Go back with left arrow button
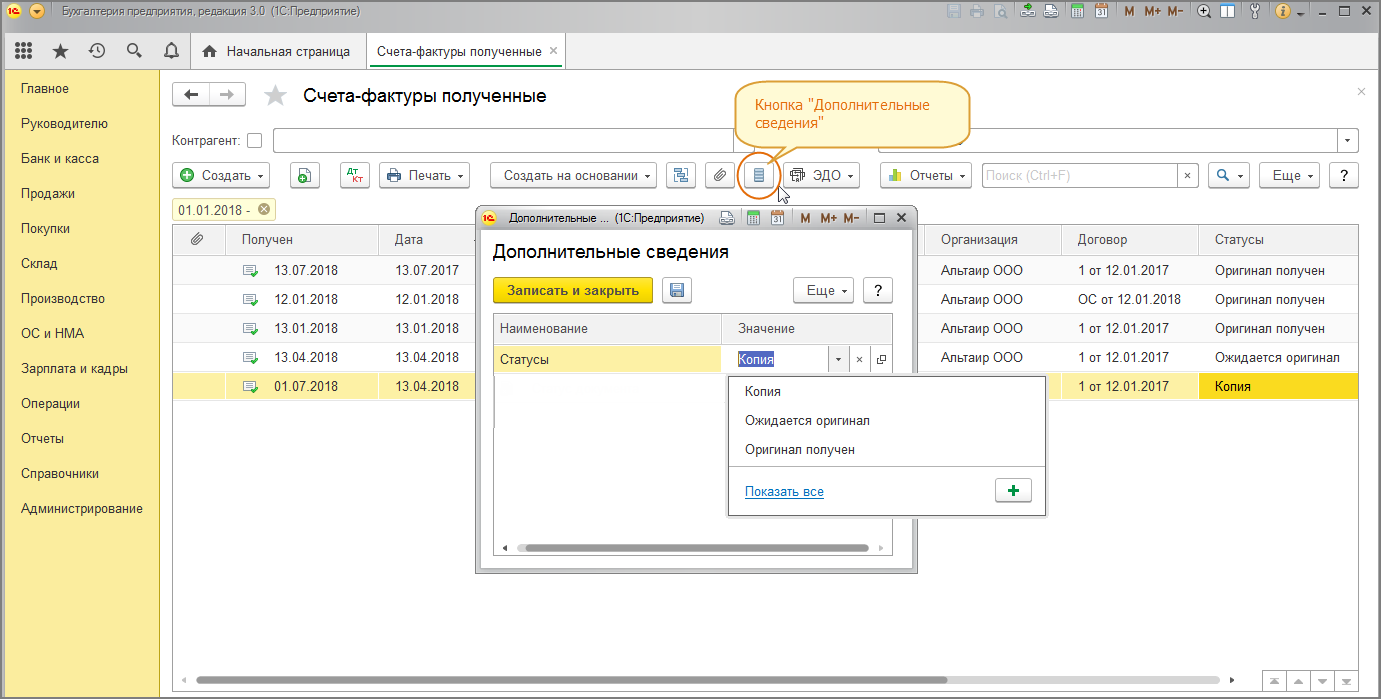 click(191, 94)
